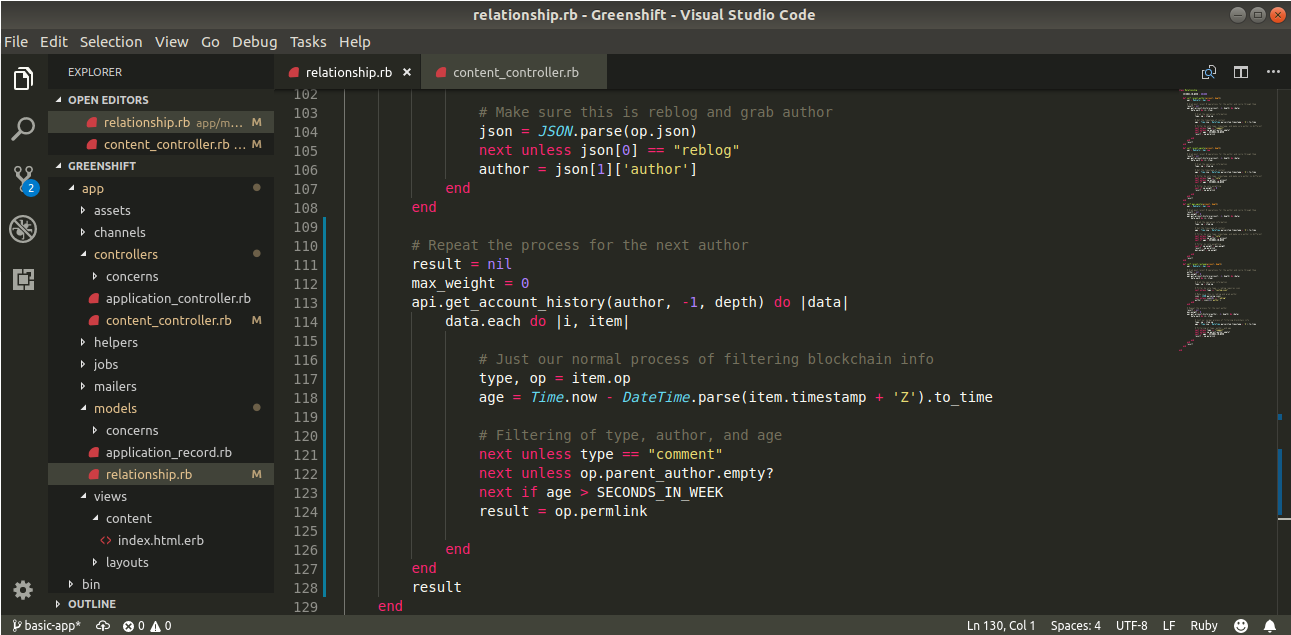Image resolution: width=1291 pixels, height=635 pixels.
Task: Open the Help menu
Action: 354,42
